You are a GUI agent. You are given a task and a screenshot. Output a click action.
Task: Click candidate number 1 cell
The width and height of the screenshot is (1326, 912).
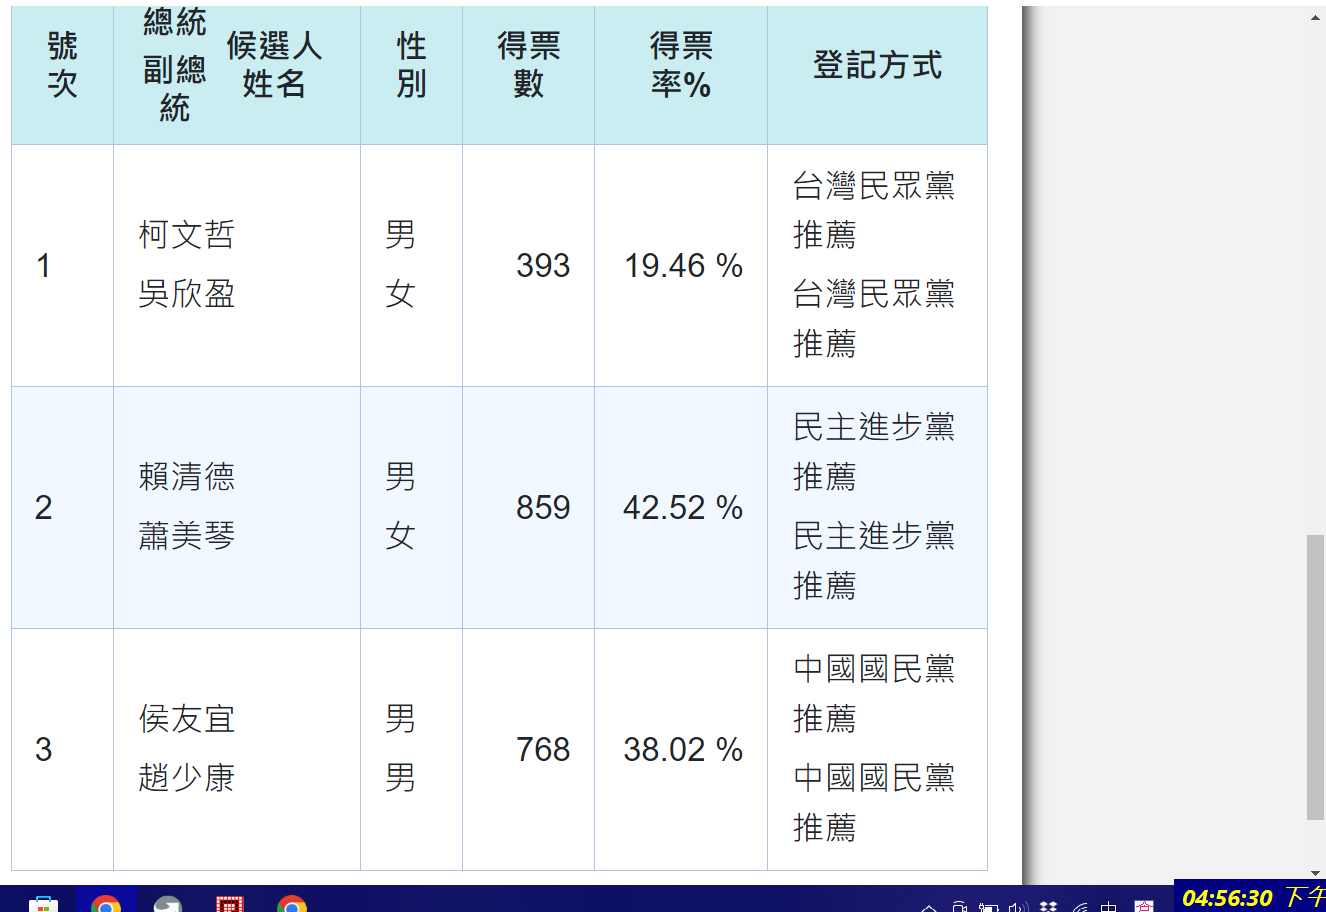[62, 266]
